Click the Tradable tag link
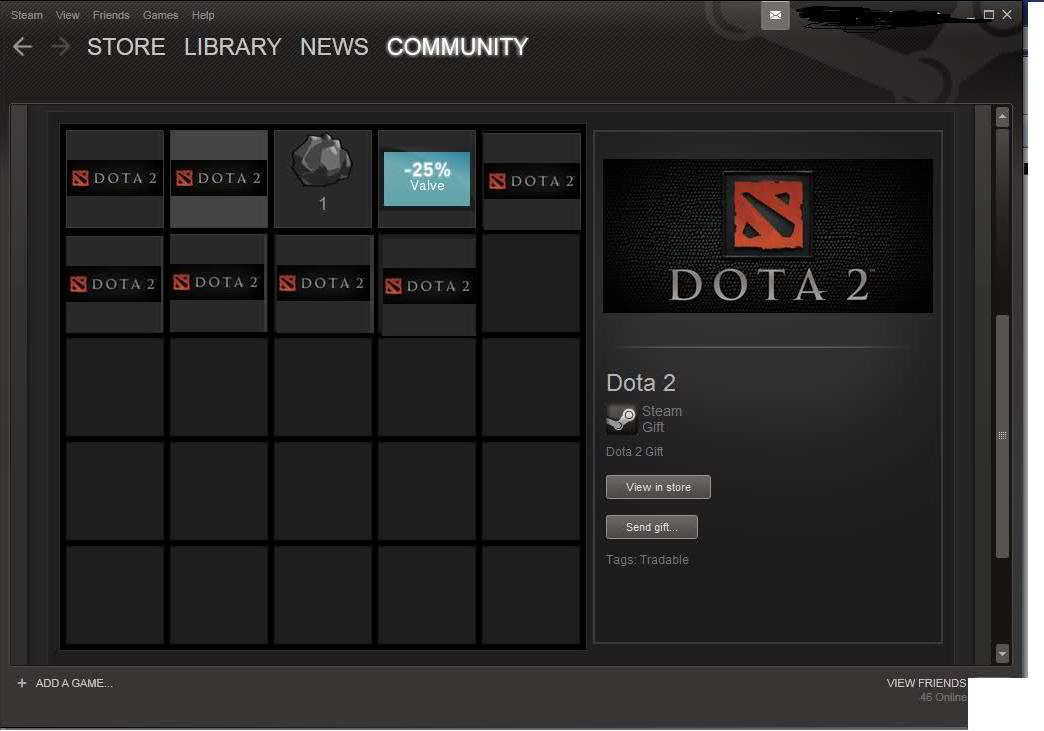 click(666, 560)
